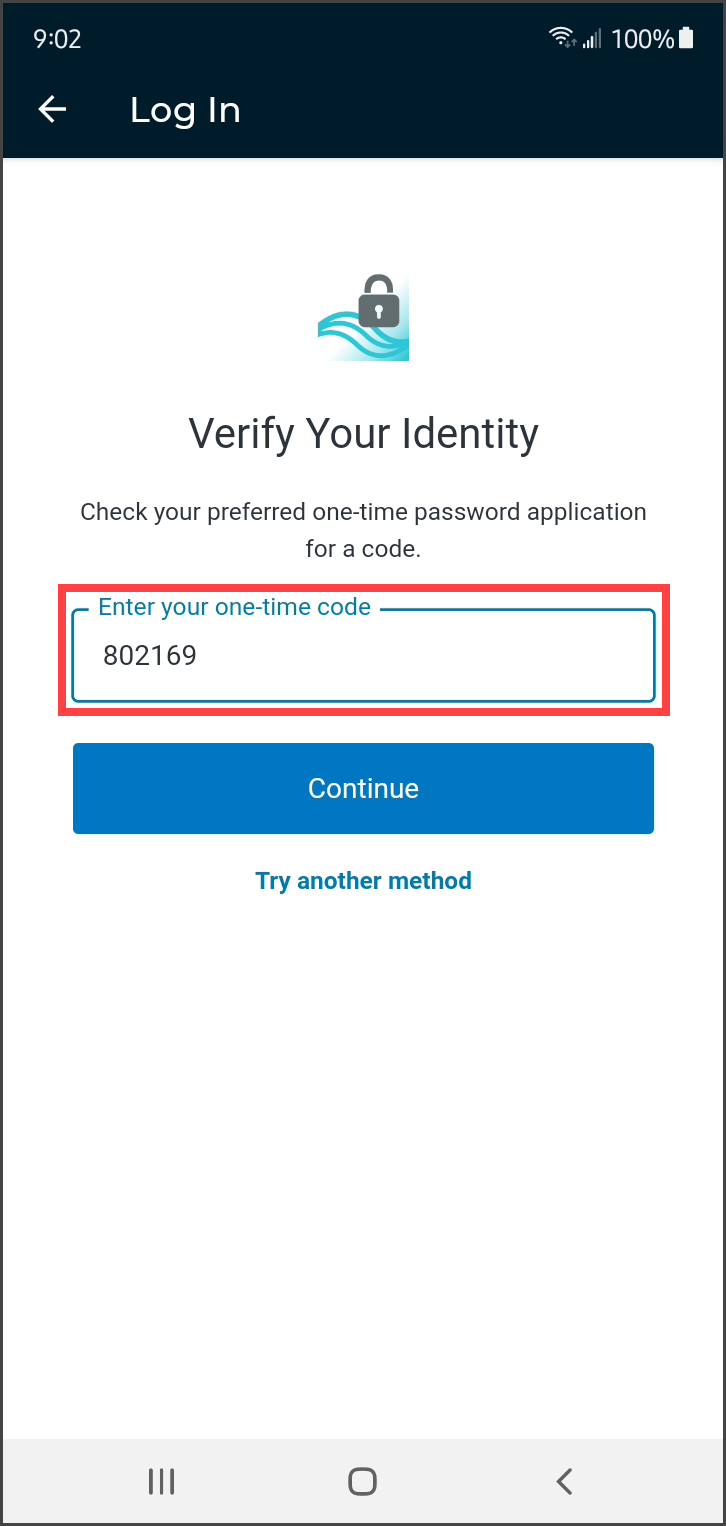This screenshot has height=1526, width=726.
Task: Tap the Log In header title
Action: pyautogui.click(x=185, y=110)
